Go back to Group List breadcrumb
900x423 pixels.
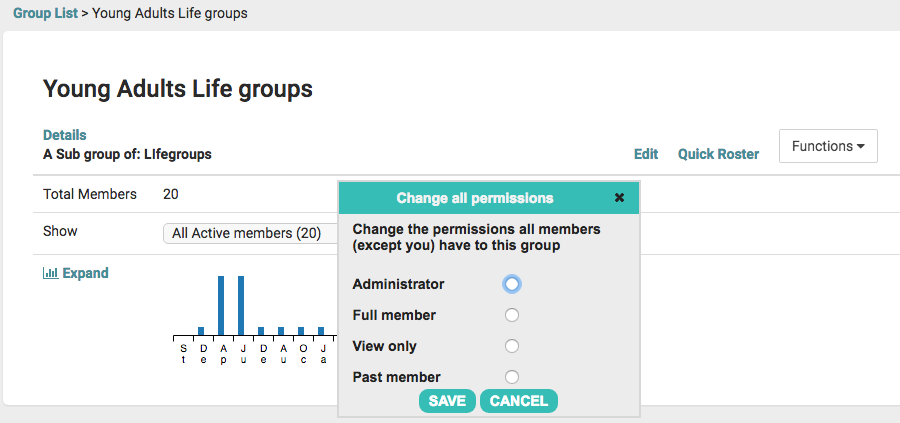coord(45,13)
